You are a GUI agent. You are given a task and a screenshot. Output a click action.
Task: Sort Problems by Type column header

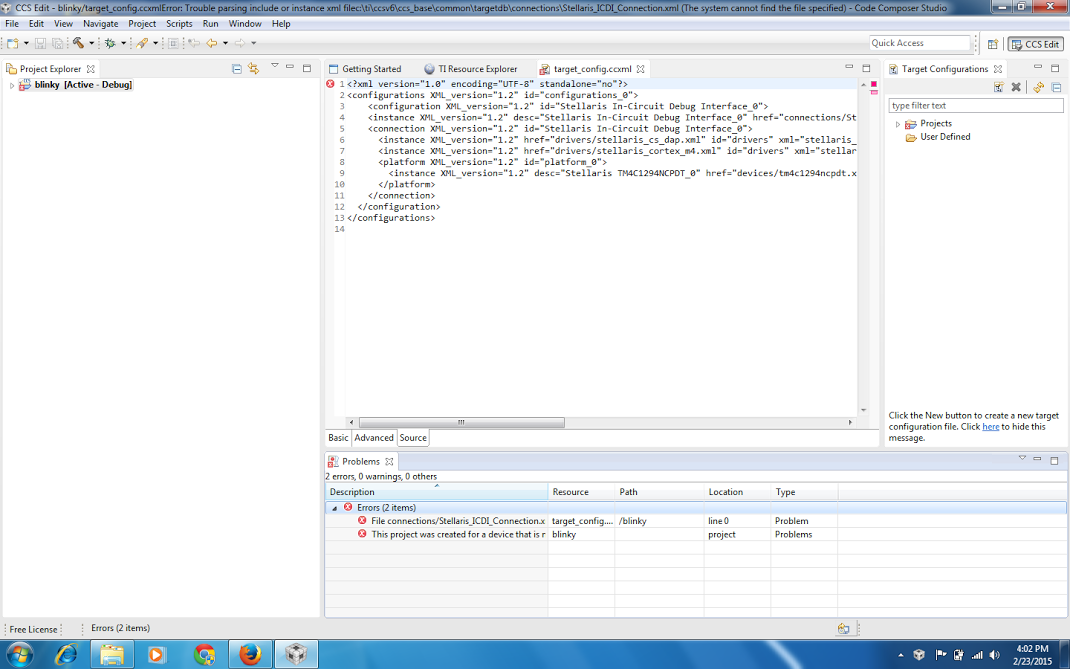(805, 492)
